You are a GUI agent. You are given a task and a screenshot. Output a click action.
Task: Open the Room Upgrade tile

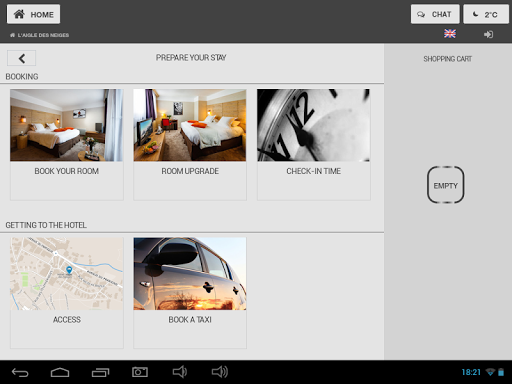190,144
